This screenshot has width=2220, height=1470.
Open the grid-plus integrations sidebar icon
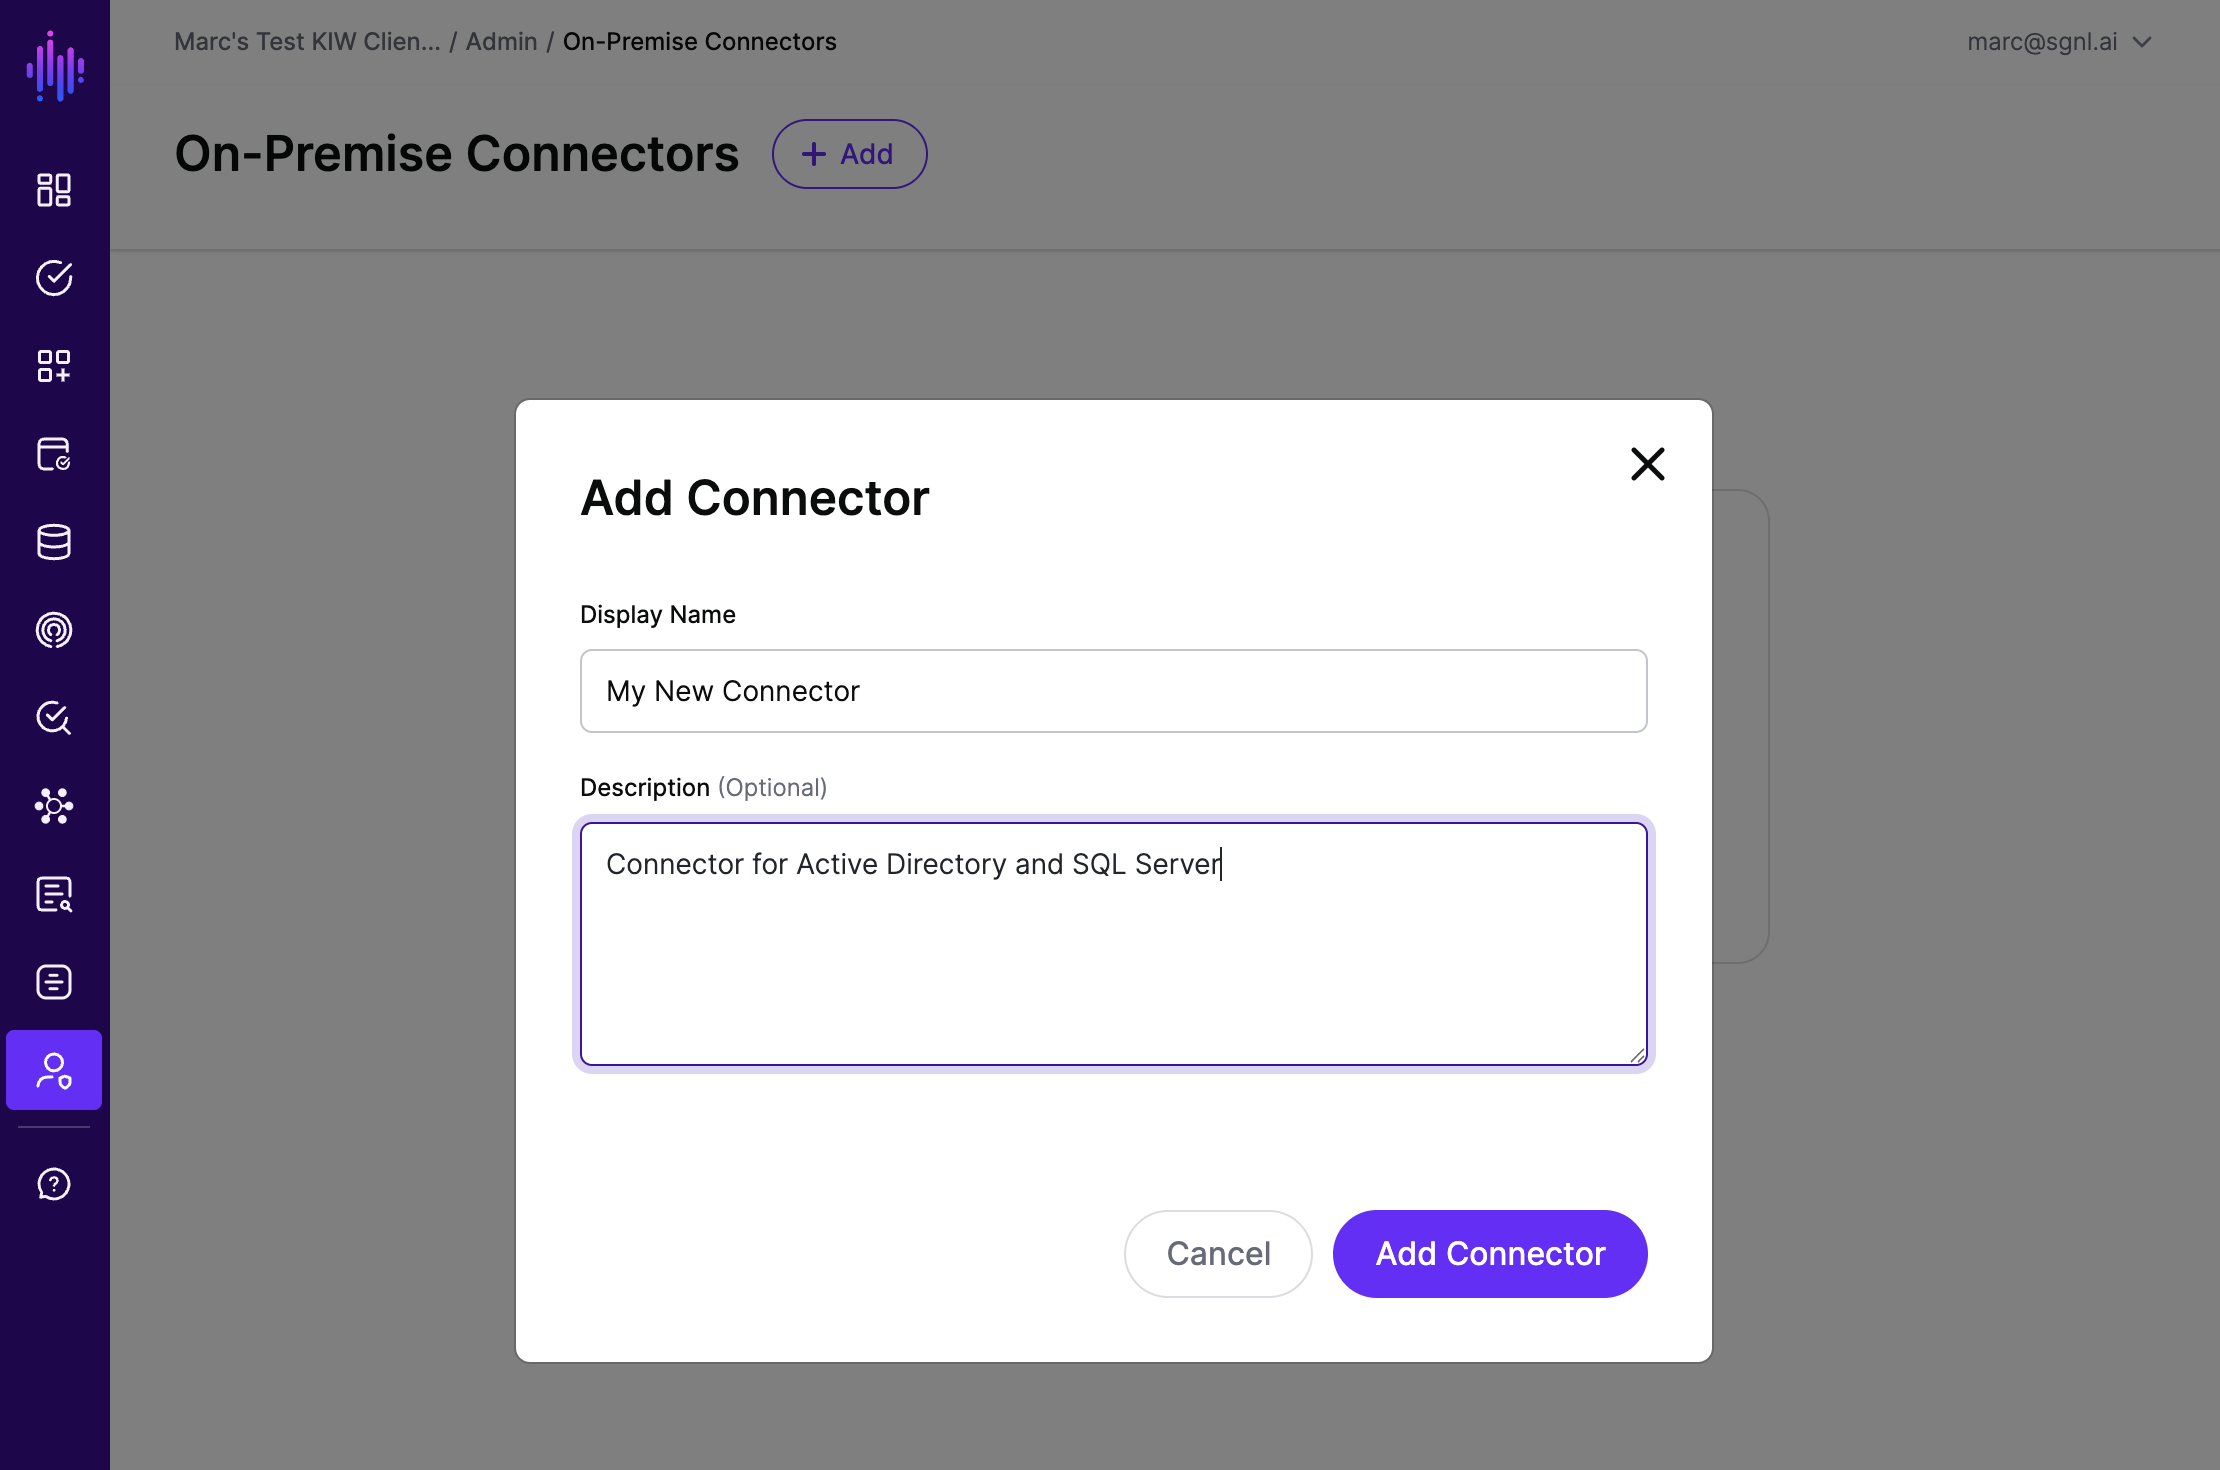54,366
